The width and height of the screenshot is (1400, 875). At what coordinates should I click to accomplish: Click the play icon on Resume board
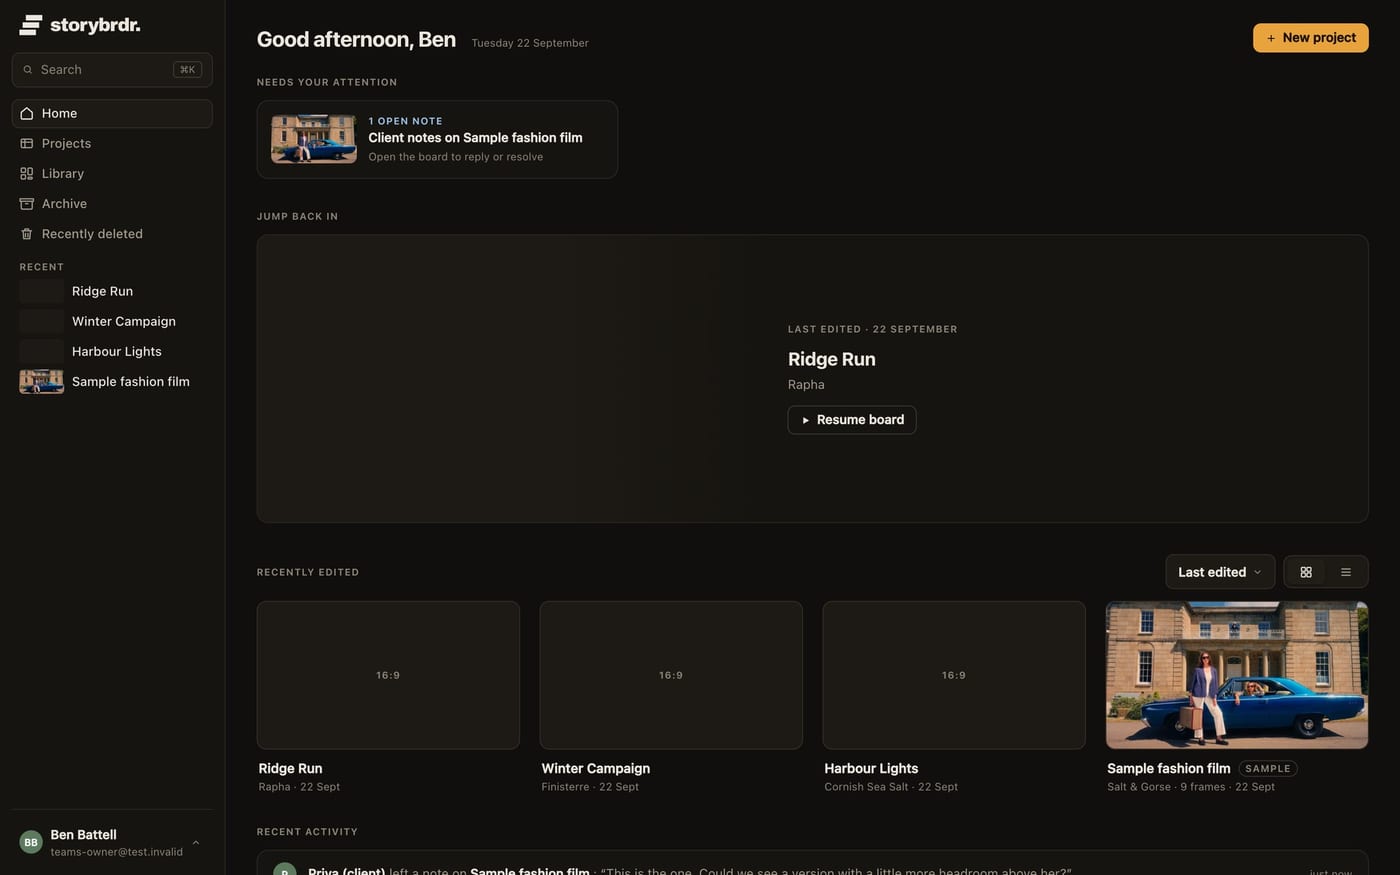(x=806, y=420)
